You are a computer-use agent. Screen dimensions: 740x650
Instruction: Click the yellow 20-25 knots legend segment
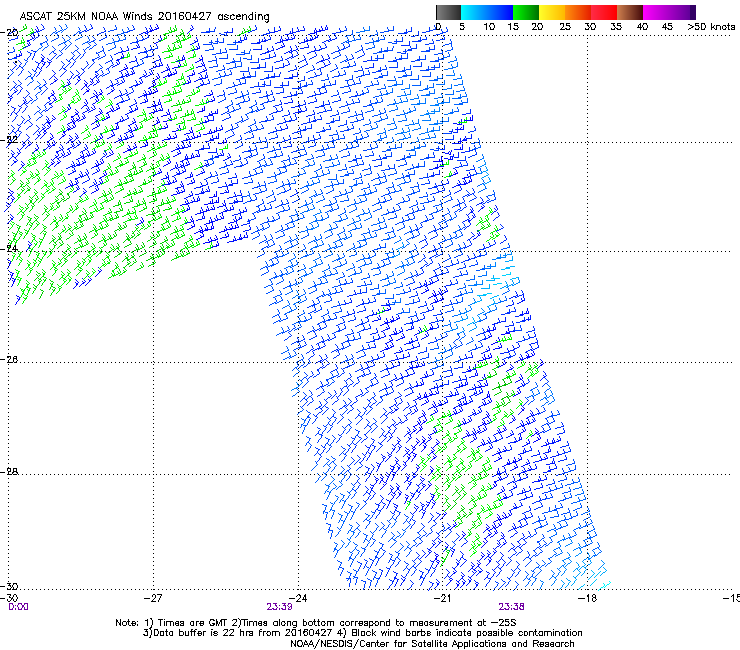pyautogui.click(x=552, y=12)
